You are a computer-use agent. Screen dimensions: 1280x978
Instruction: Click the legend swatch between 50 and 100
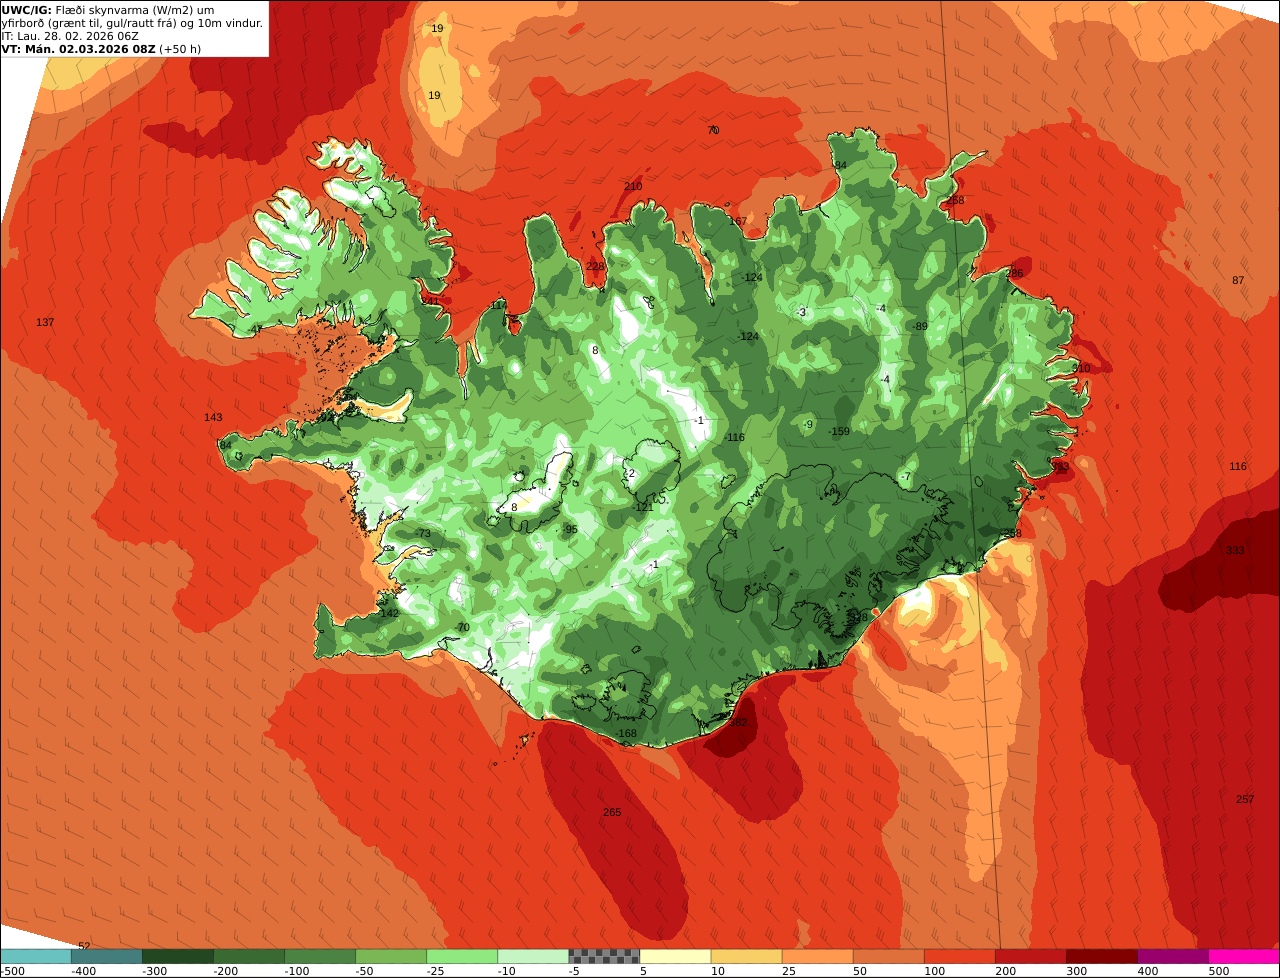point(888,956)
